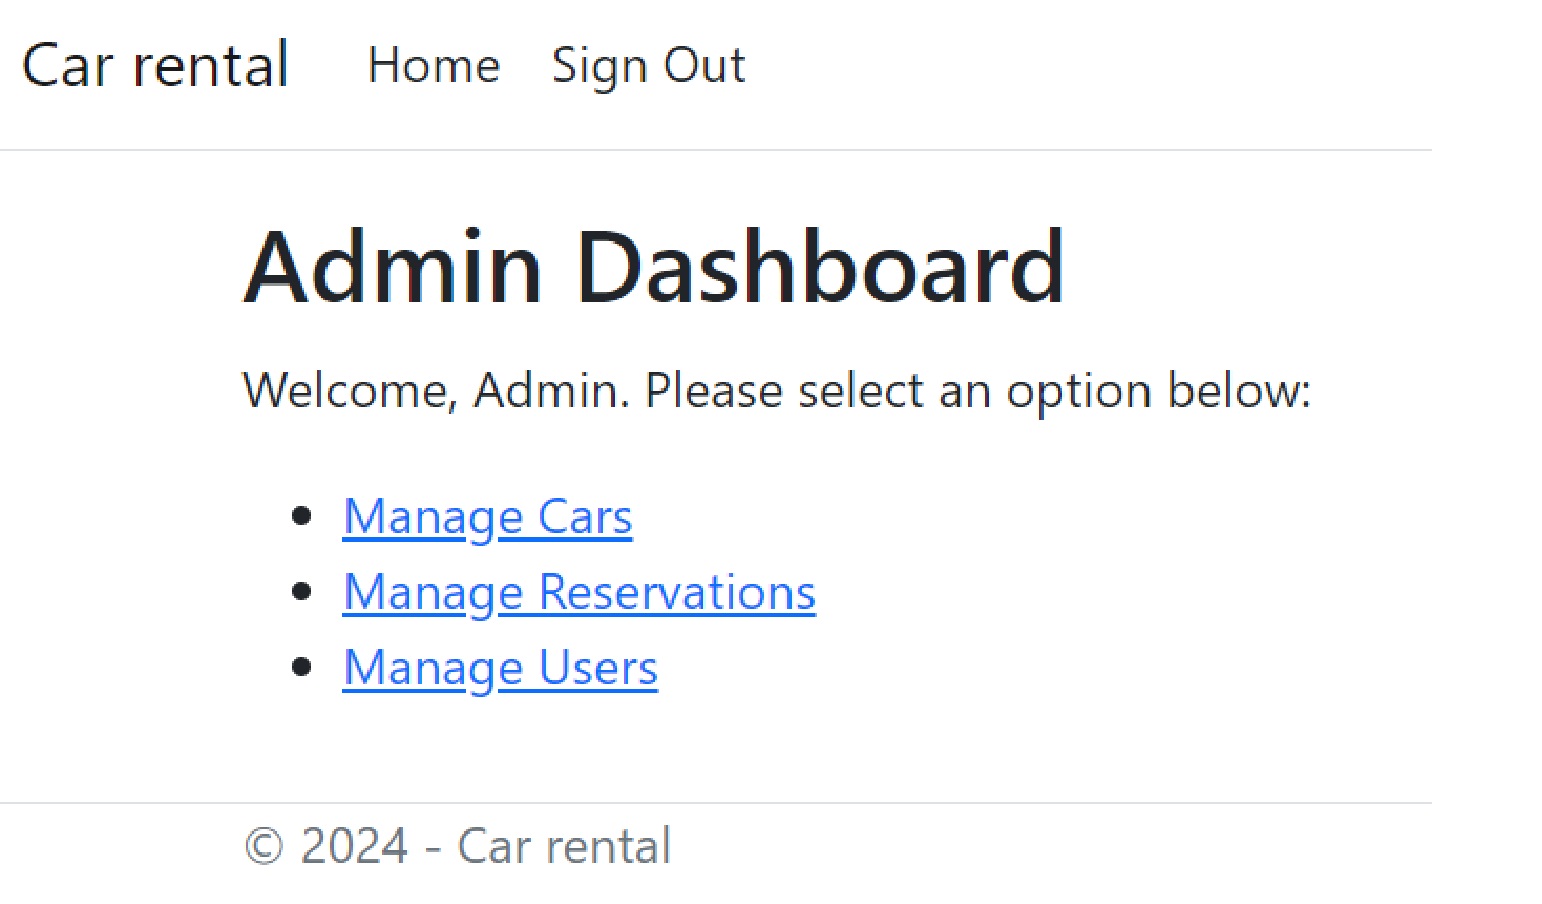
Task: Open the Manage Cars link
Action: 487,517
